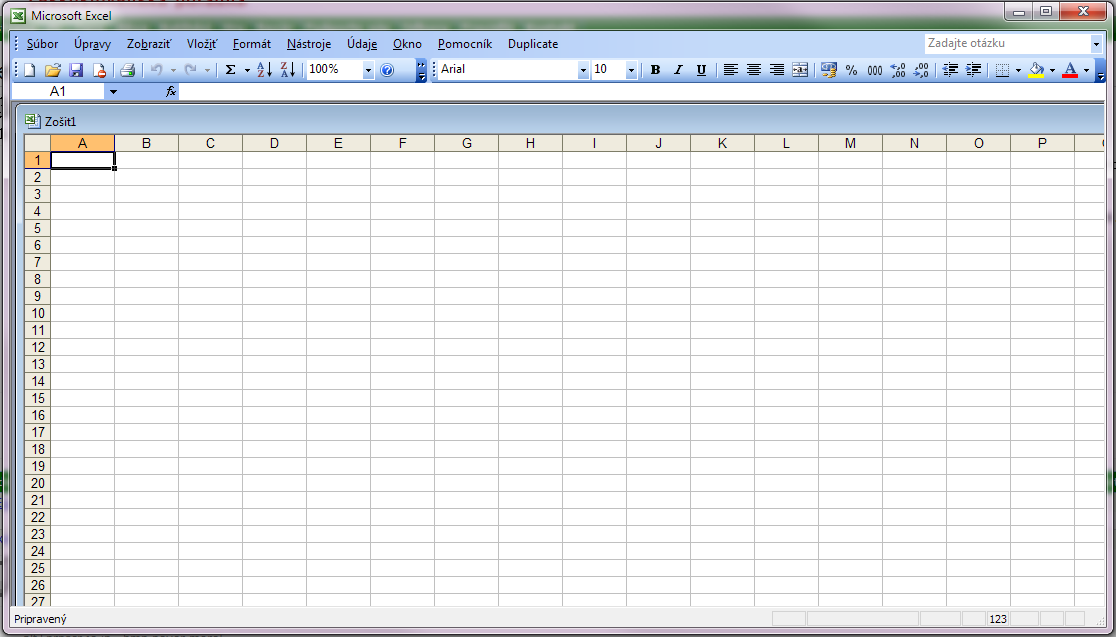This screenshot has width=1116, height=637.
Task: Expand the AutoSum functions arrow
Action: (x=247, y=70)
